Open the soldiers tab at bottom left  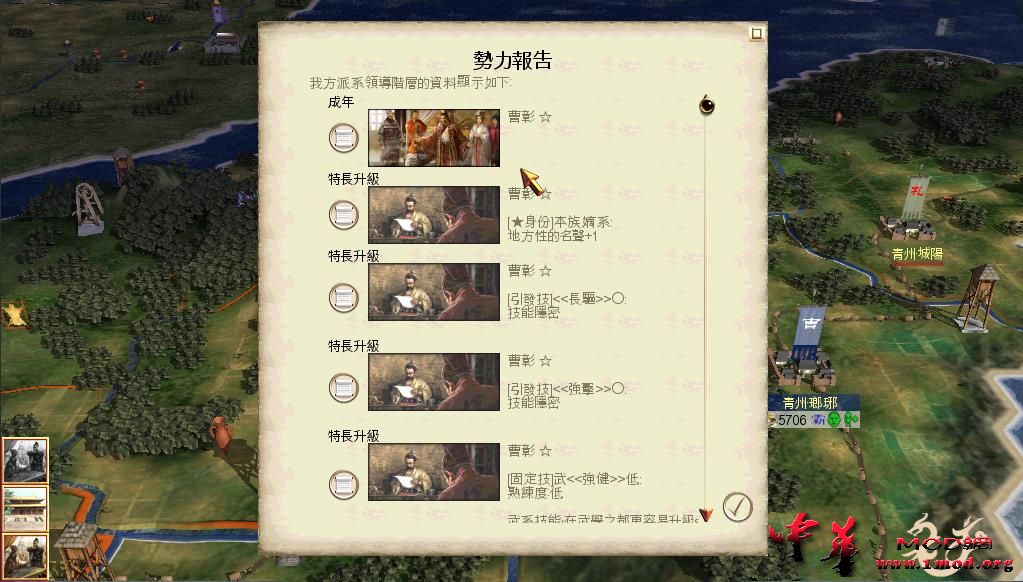pyautogui.click(x=25, y=556)
